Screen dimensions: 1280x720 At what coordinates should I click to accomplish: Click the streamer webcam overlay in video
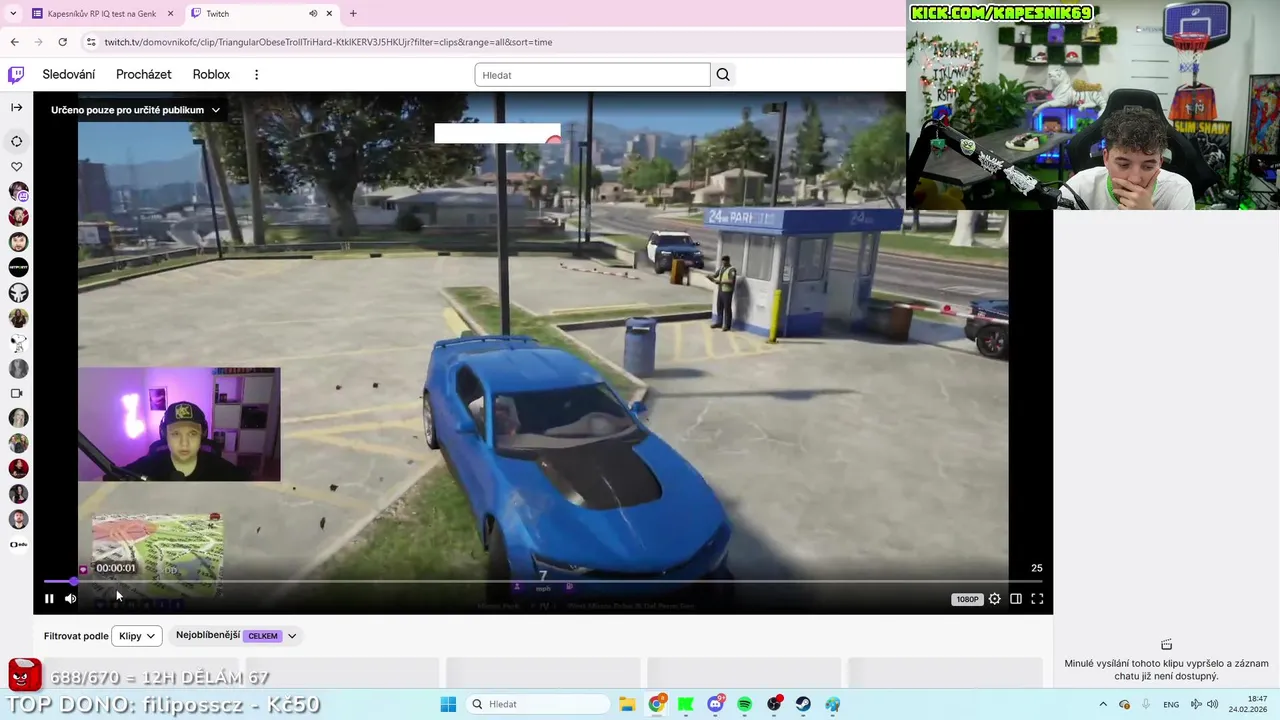click(179, 425)
